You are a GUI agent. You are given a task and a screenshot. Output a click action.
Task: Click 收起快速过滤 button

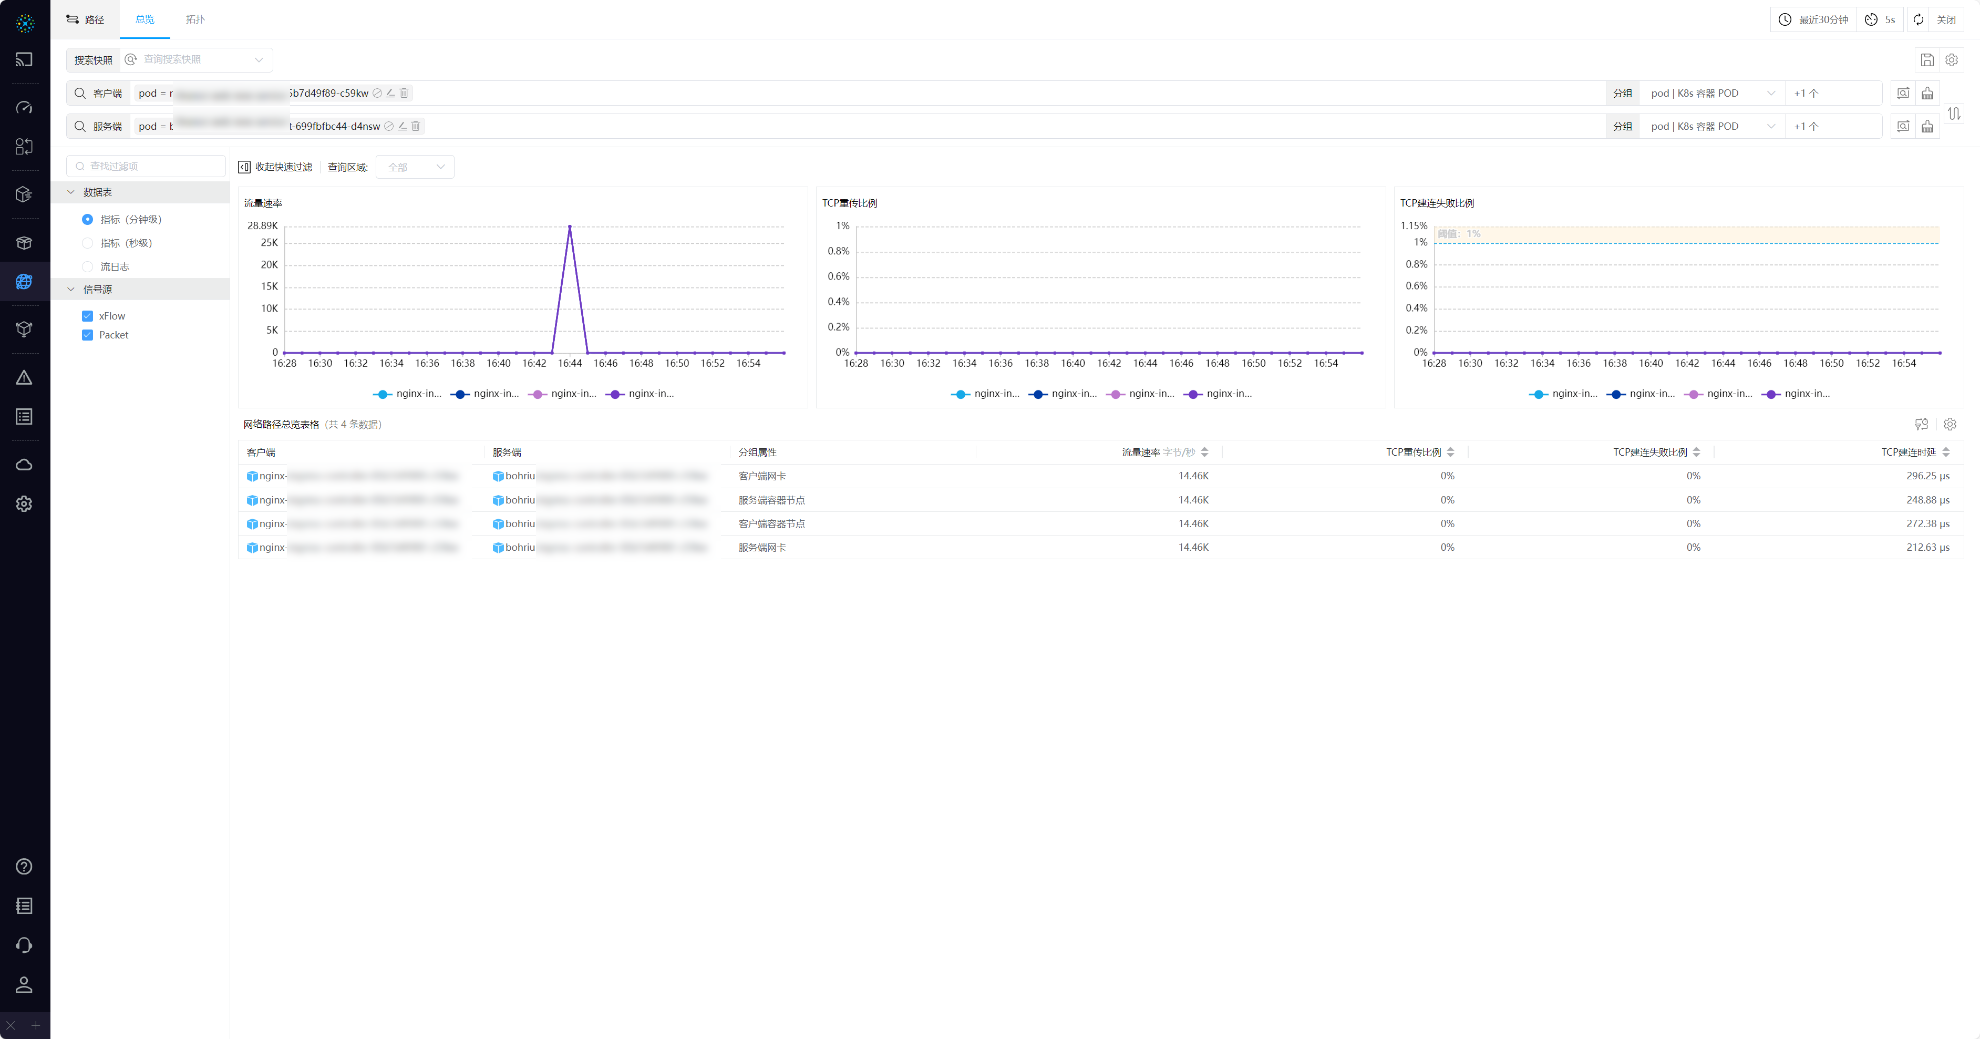click(276, 167)
